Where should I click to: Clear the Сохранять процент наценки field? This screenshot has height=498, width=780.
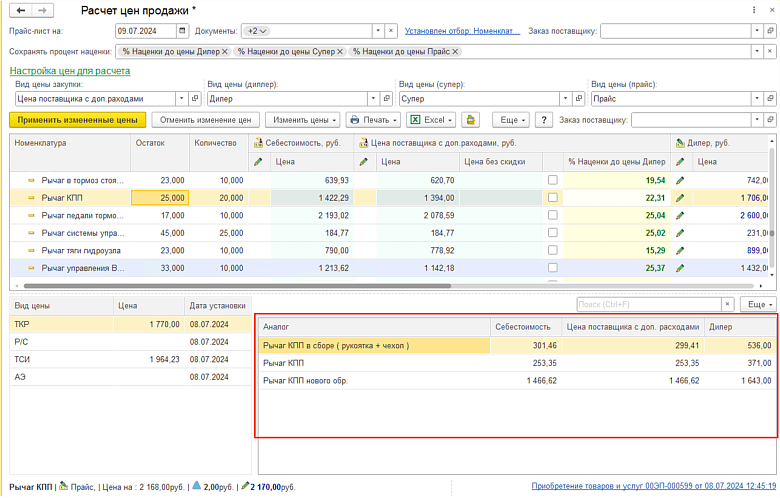770,51
